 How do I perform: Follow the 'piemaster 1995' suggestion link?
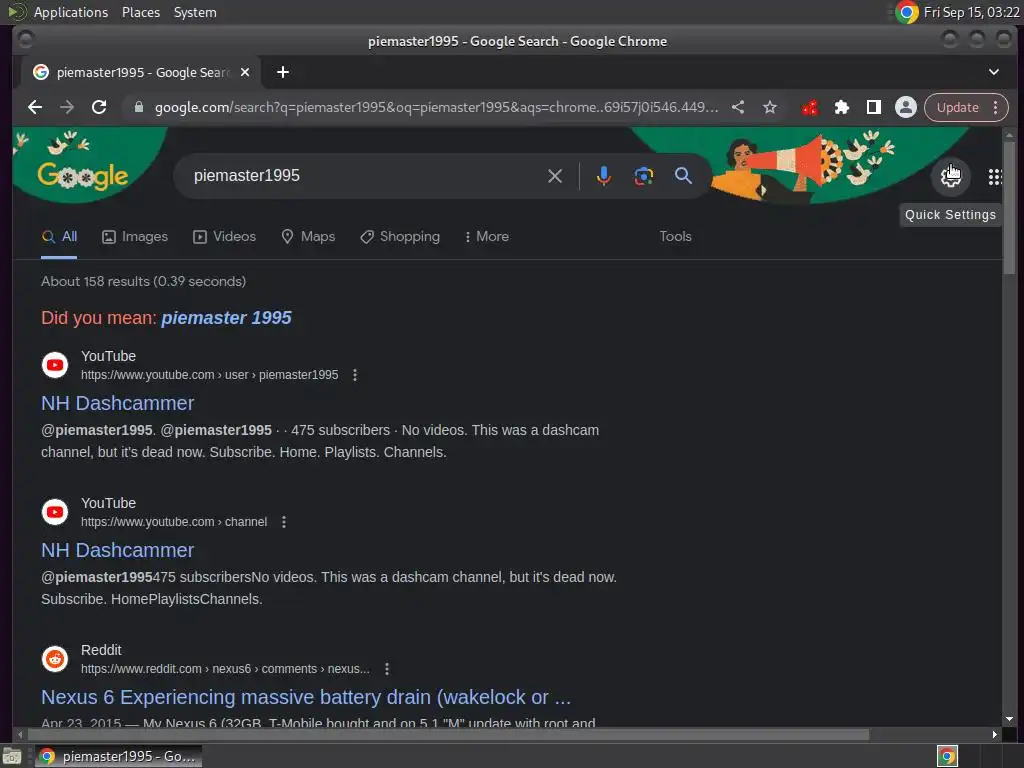tap(226, 318)
